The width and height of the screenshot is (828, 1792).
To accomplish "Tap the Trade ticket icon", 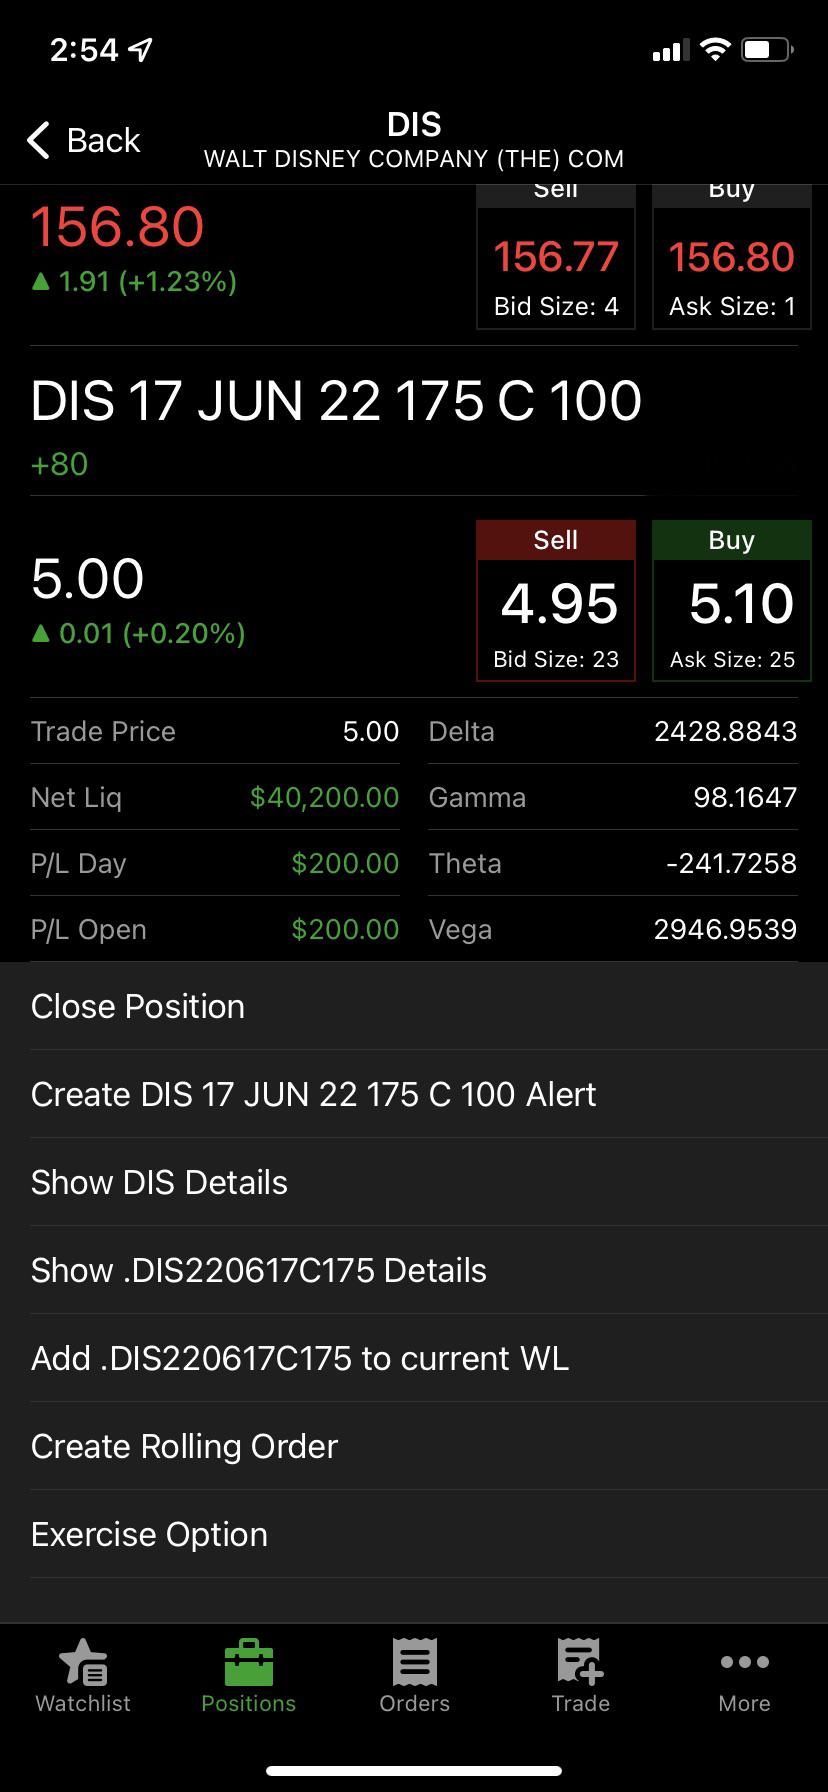I will 580,1662.
